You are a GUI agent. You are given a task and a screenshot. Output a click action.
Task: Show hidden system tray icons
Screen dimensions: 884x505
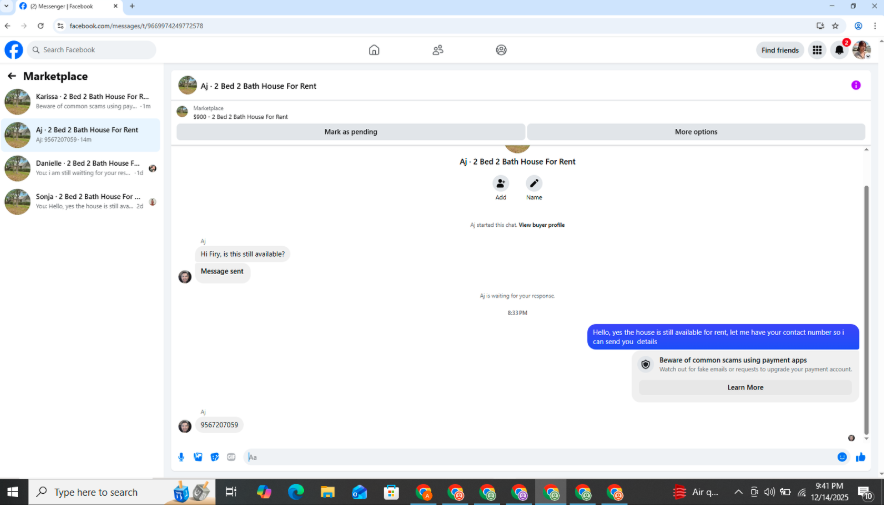[x=738, y=492]
